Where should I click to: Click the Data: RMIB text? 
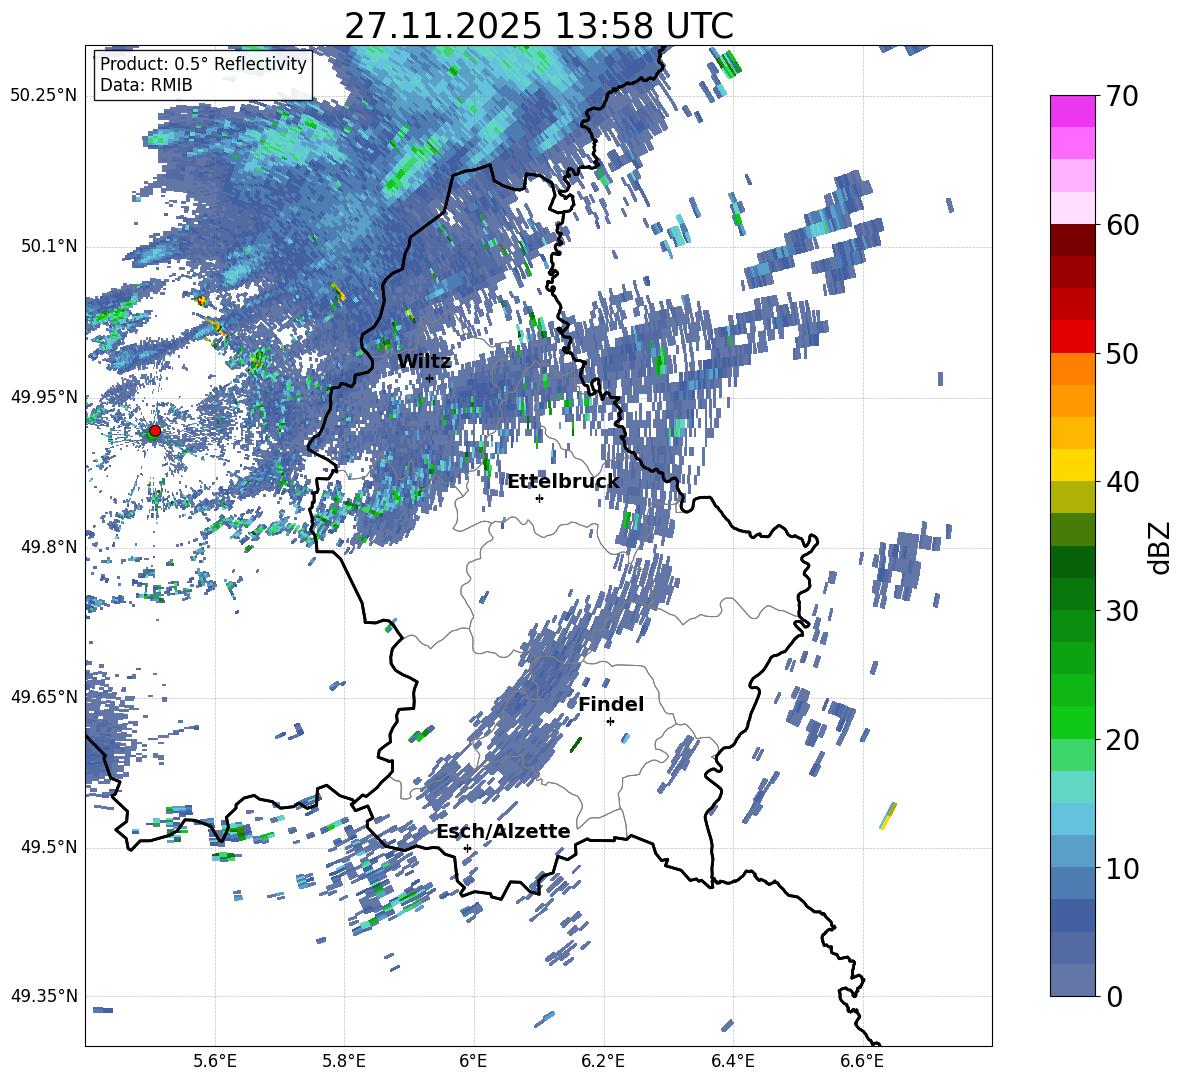pos(146,85)
